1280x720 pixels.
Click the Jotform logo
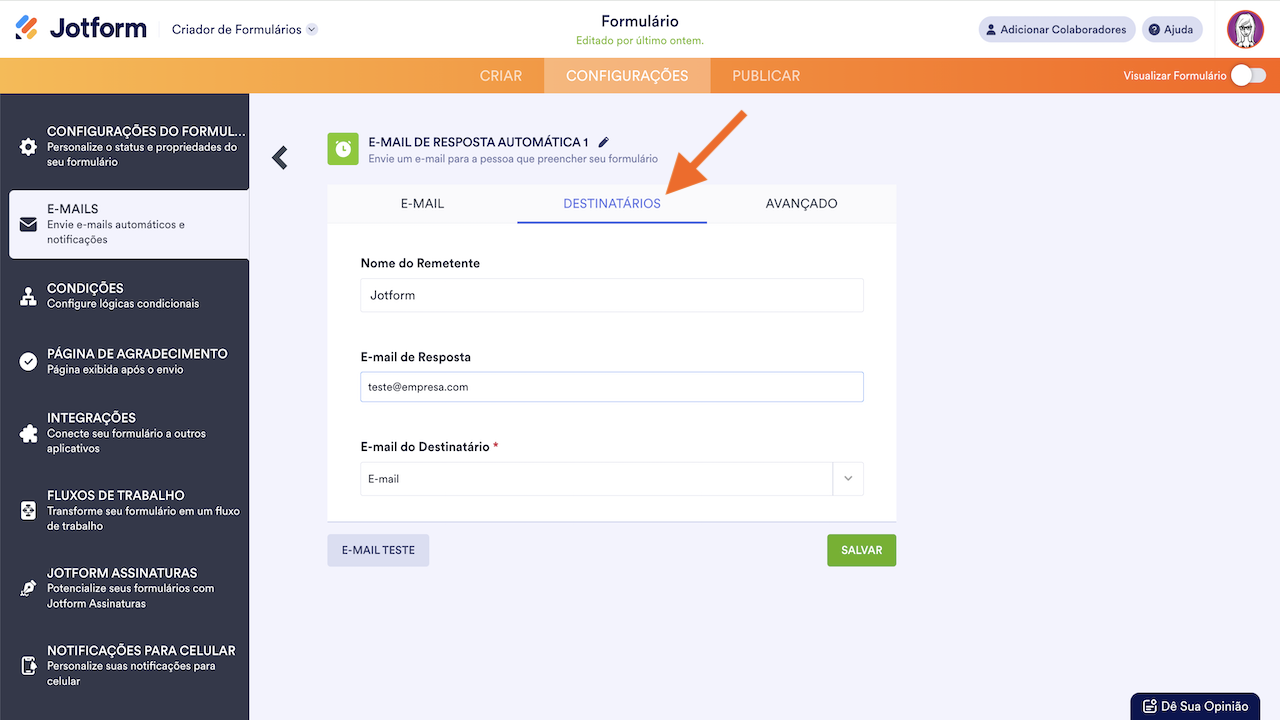[x=81, y=29]
